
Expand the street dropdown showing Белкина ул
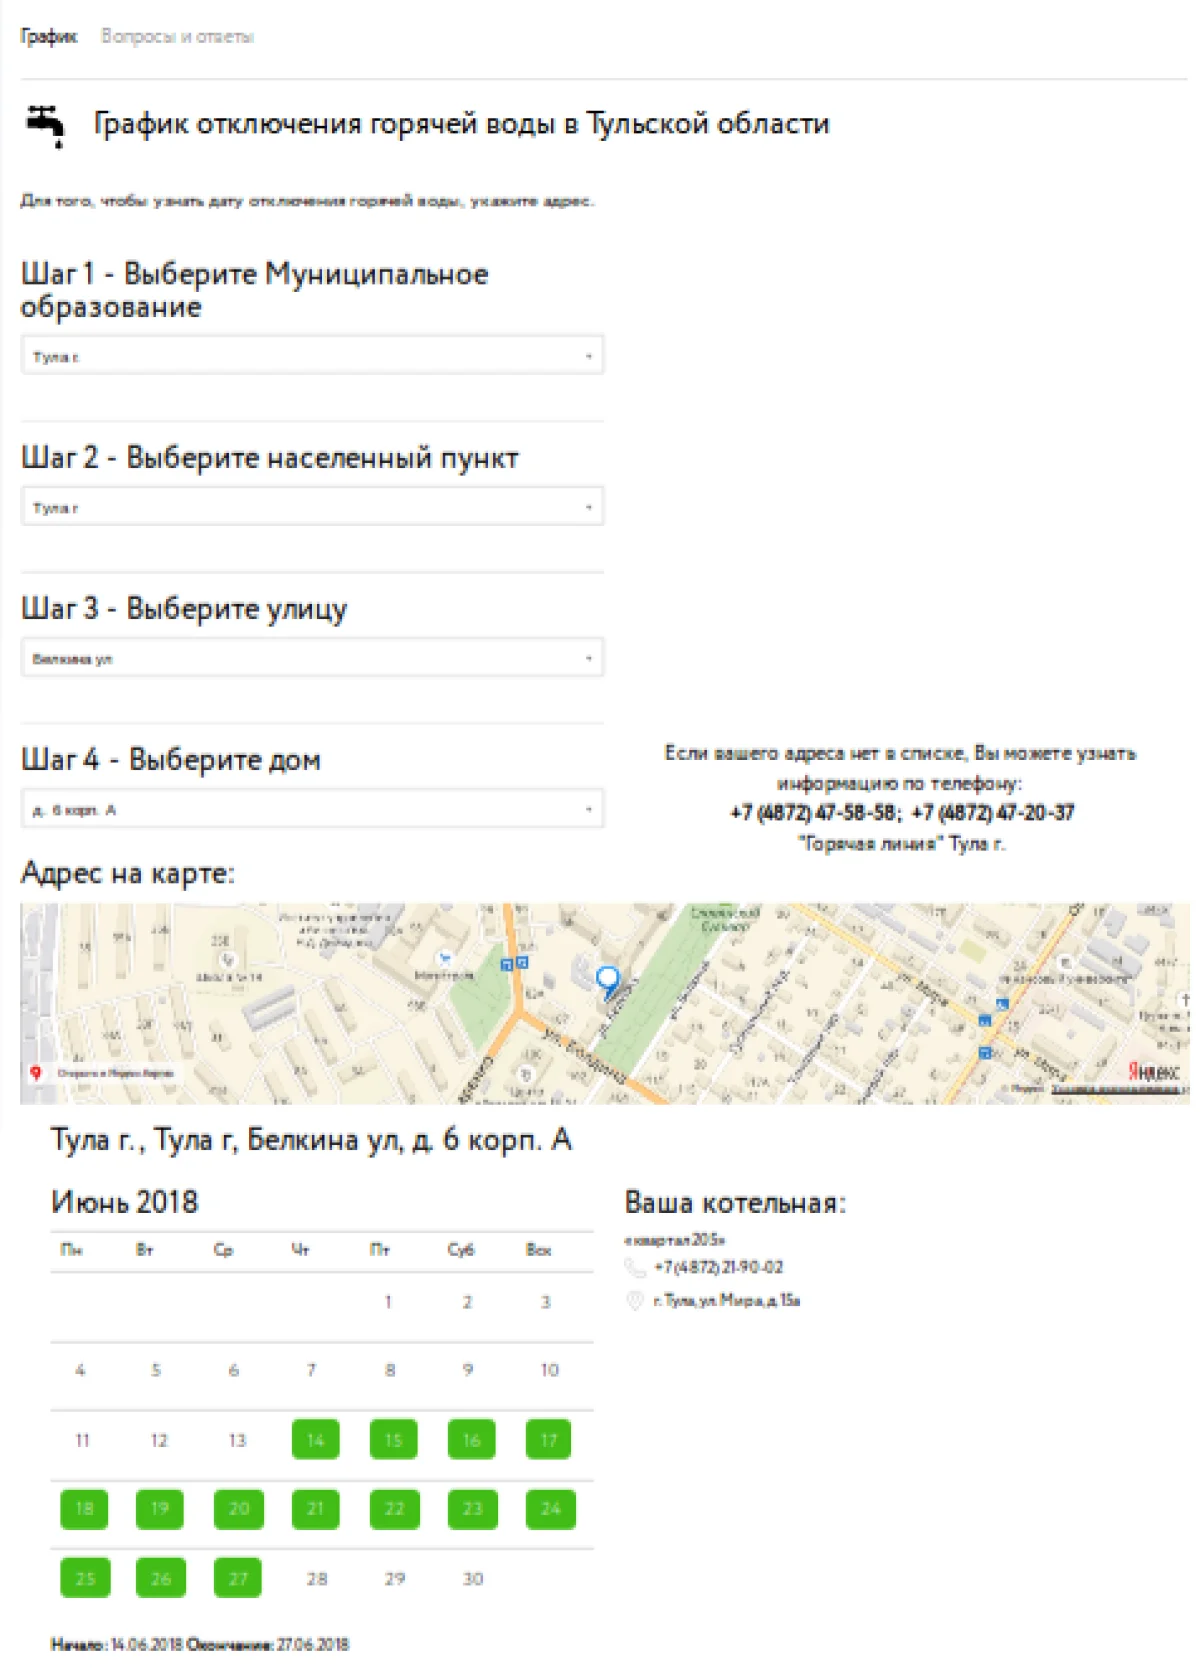point(312,658)
